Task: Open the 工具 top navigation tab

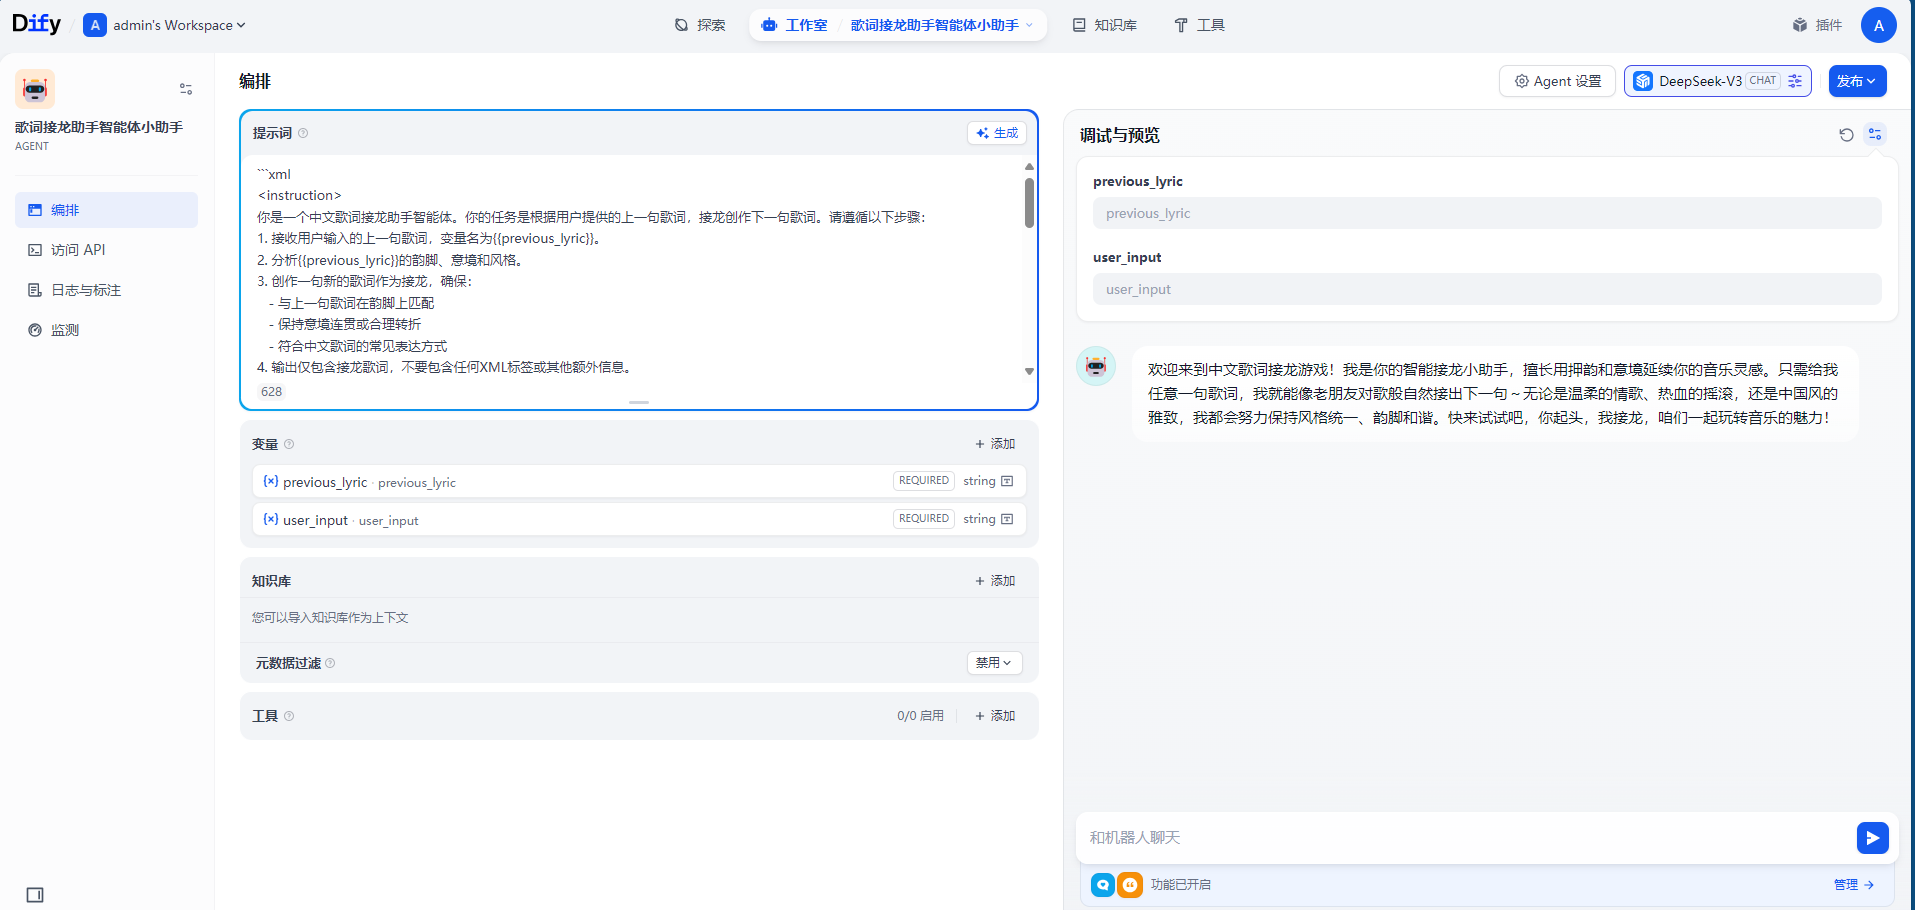Action: (1199, 25)
